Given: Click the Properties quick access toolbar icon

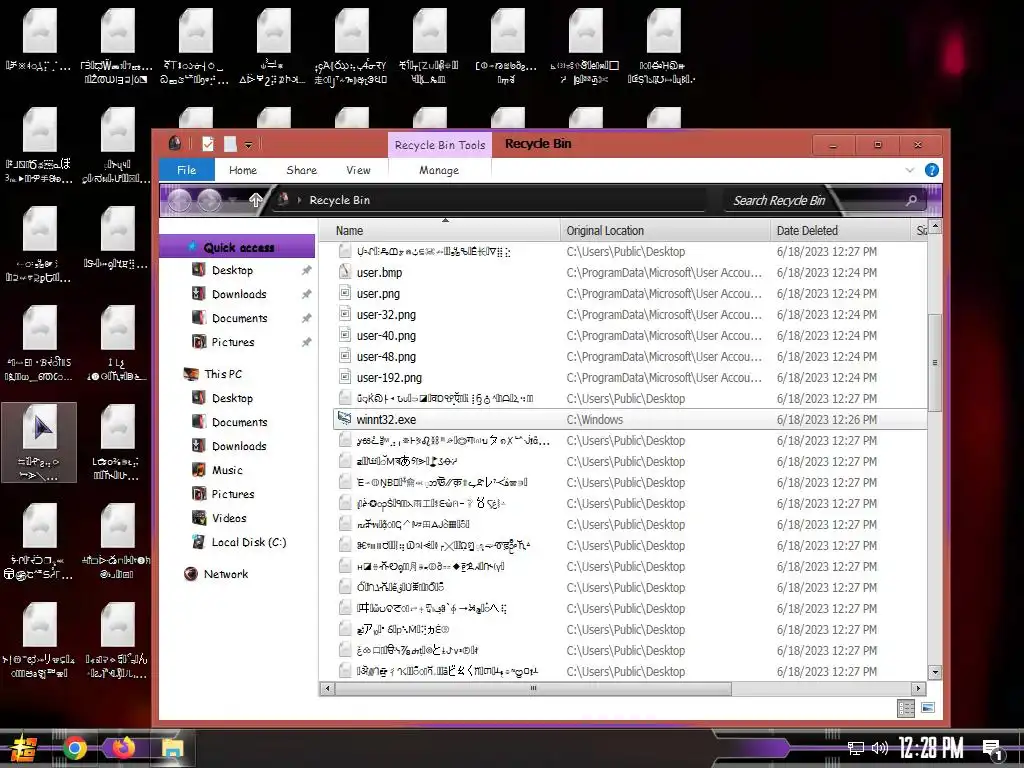Looking at the screenshot, I should (208, 144).
